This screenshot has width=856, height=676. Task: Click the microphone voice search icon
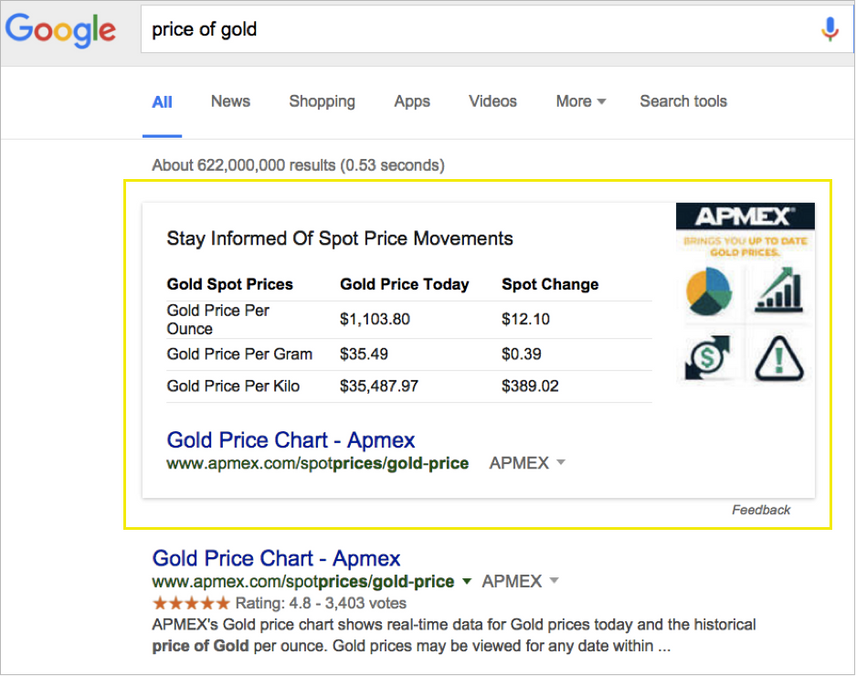click(x=829, y=29)
